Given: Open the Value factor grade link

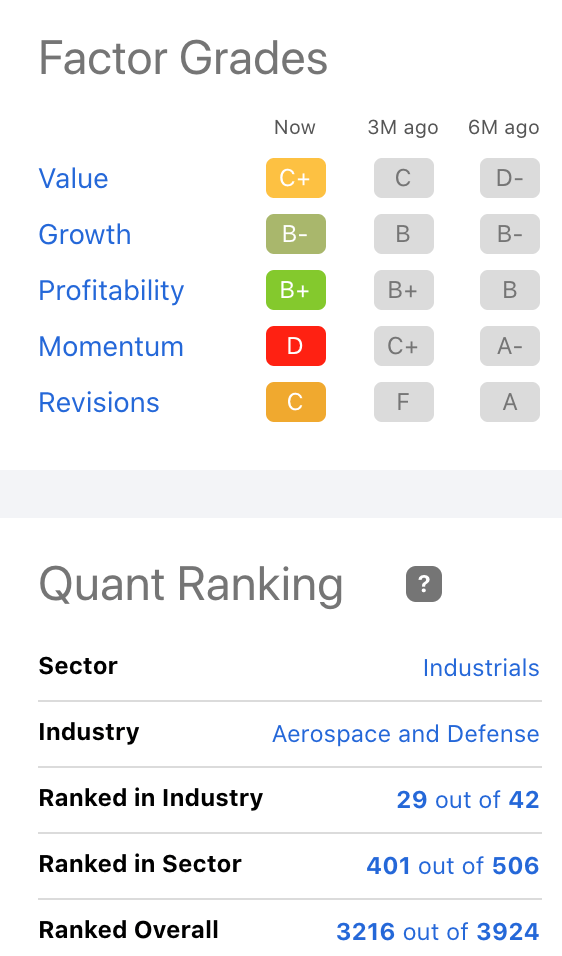Looking at the screenshot, I should tap(73, 179).
